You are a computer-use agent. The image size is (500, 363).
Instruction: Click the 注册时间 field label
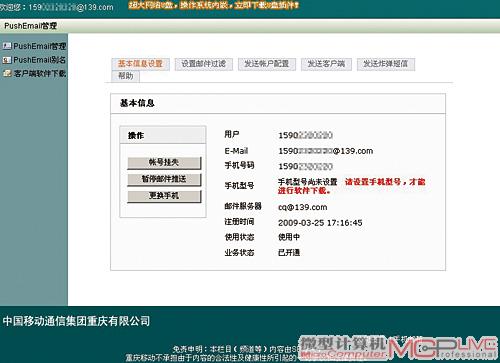pos(239,222)
